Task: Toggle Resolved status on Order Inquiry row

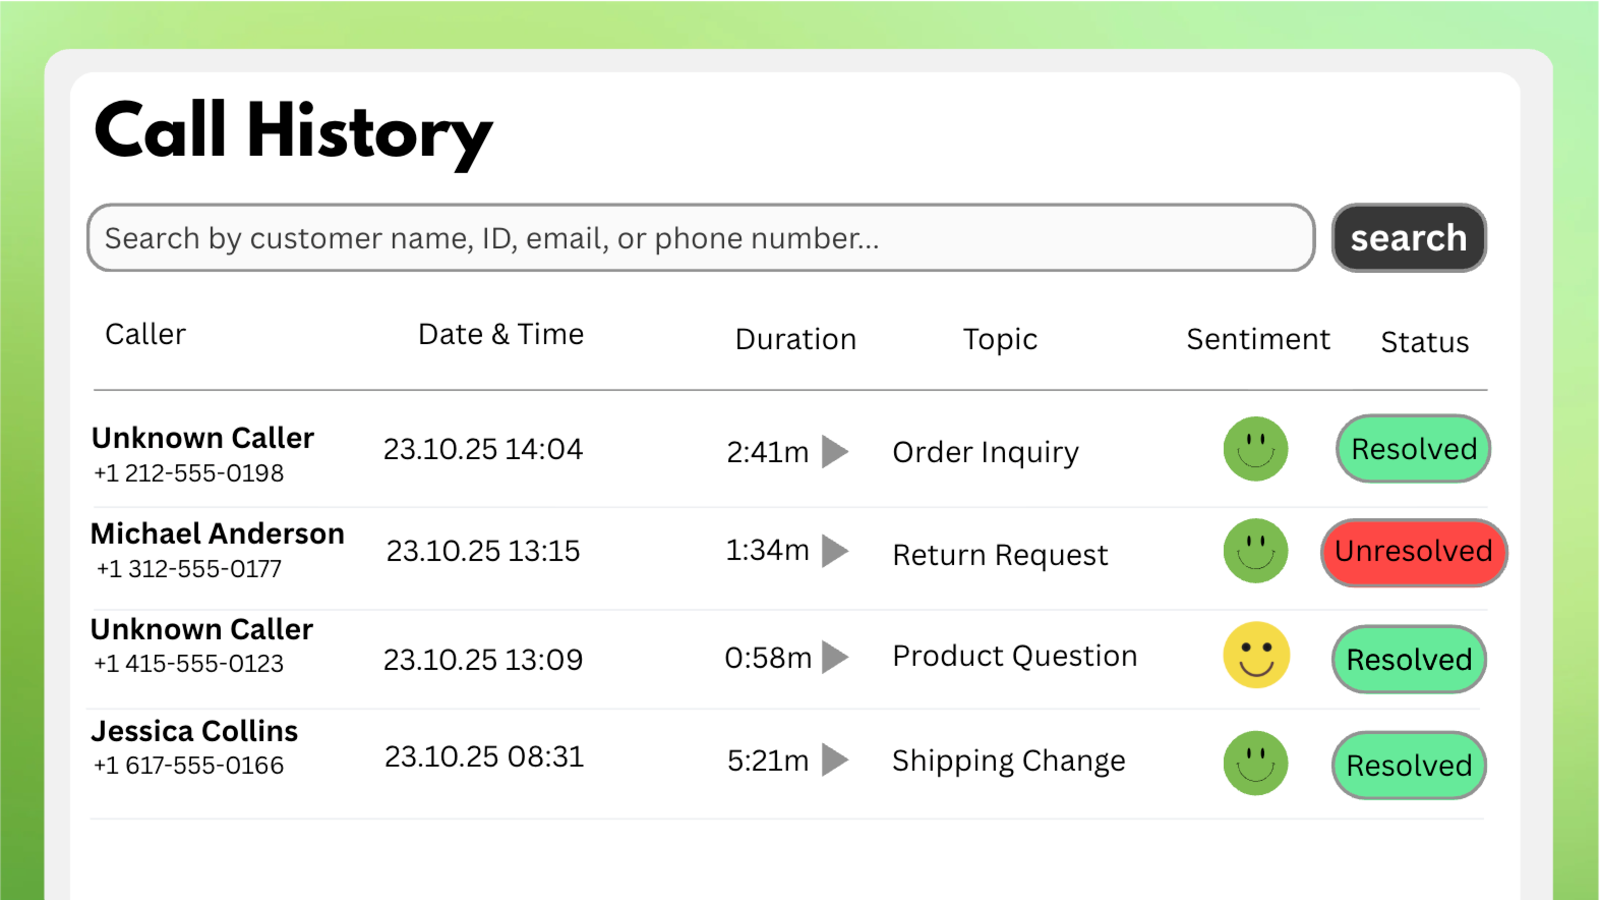Action: 1413,449
